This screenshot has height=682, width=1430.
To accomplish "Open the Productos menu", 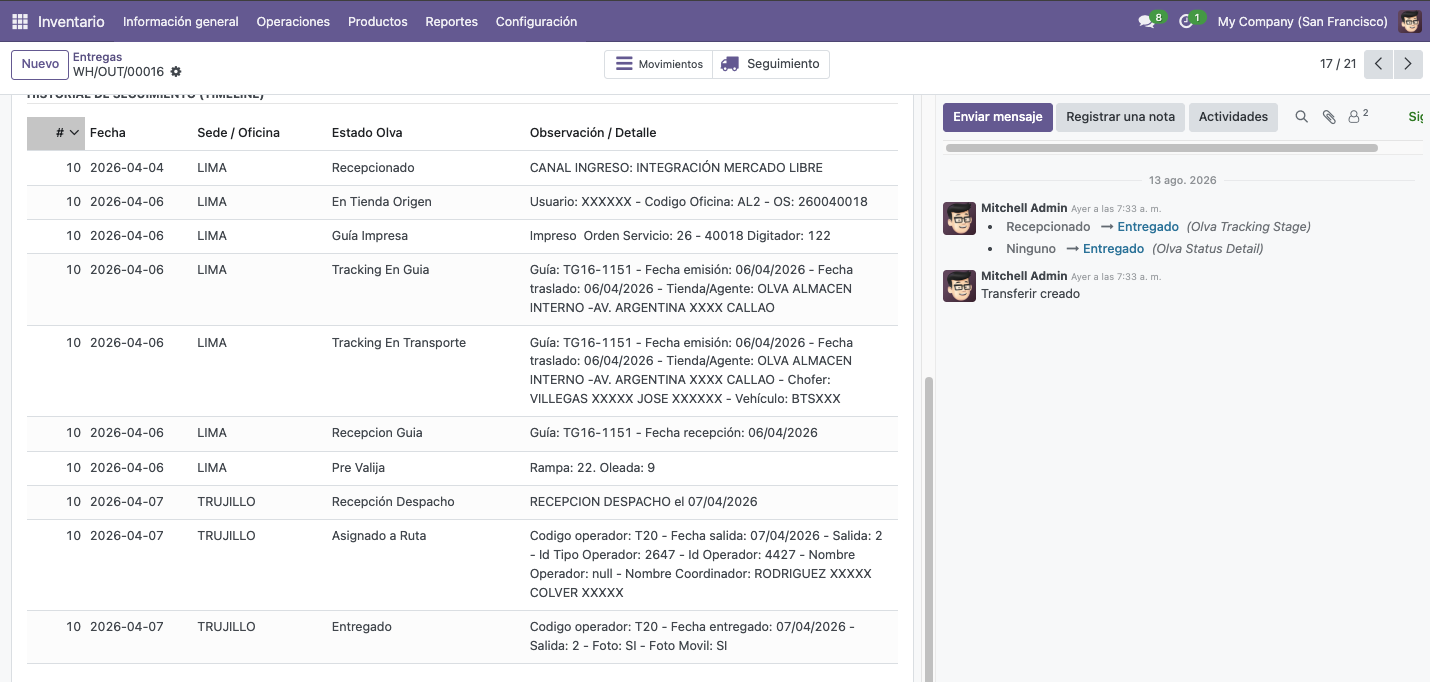I will [378, 21].
